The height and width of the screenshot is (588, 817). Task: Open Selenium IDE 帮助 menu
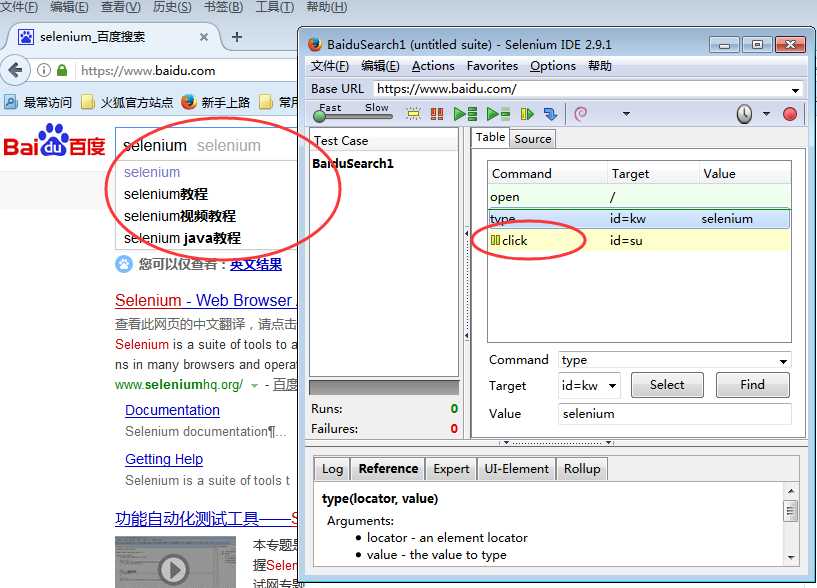coord(600,66)
